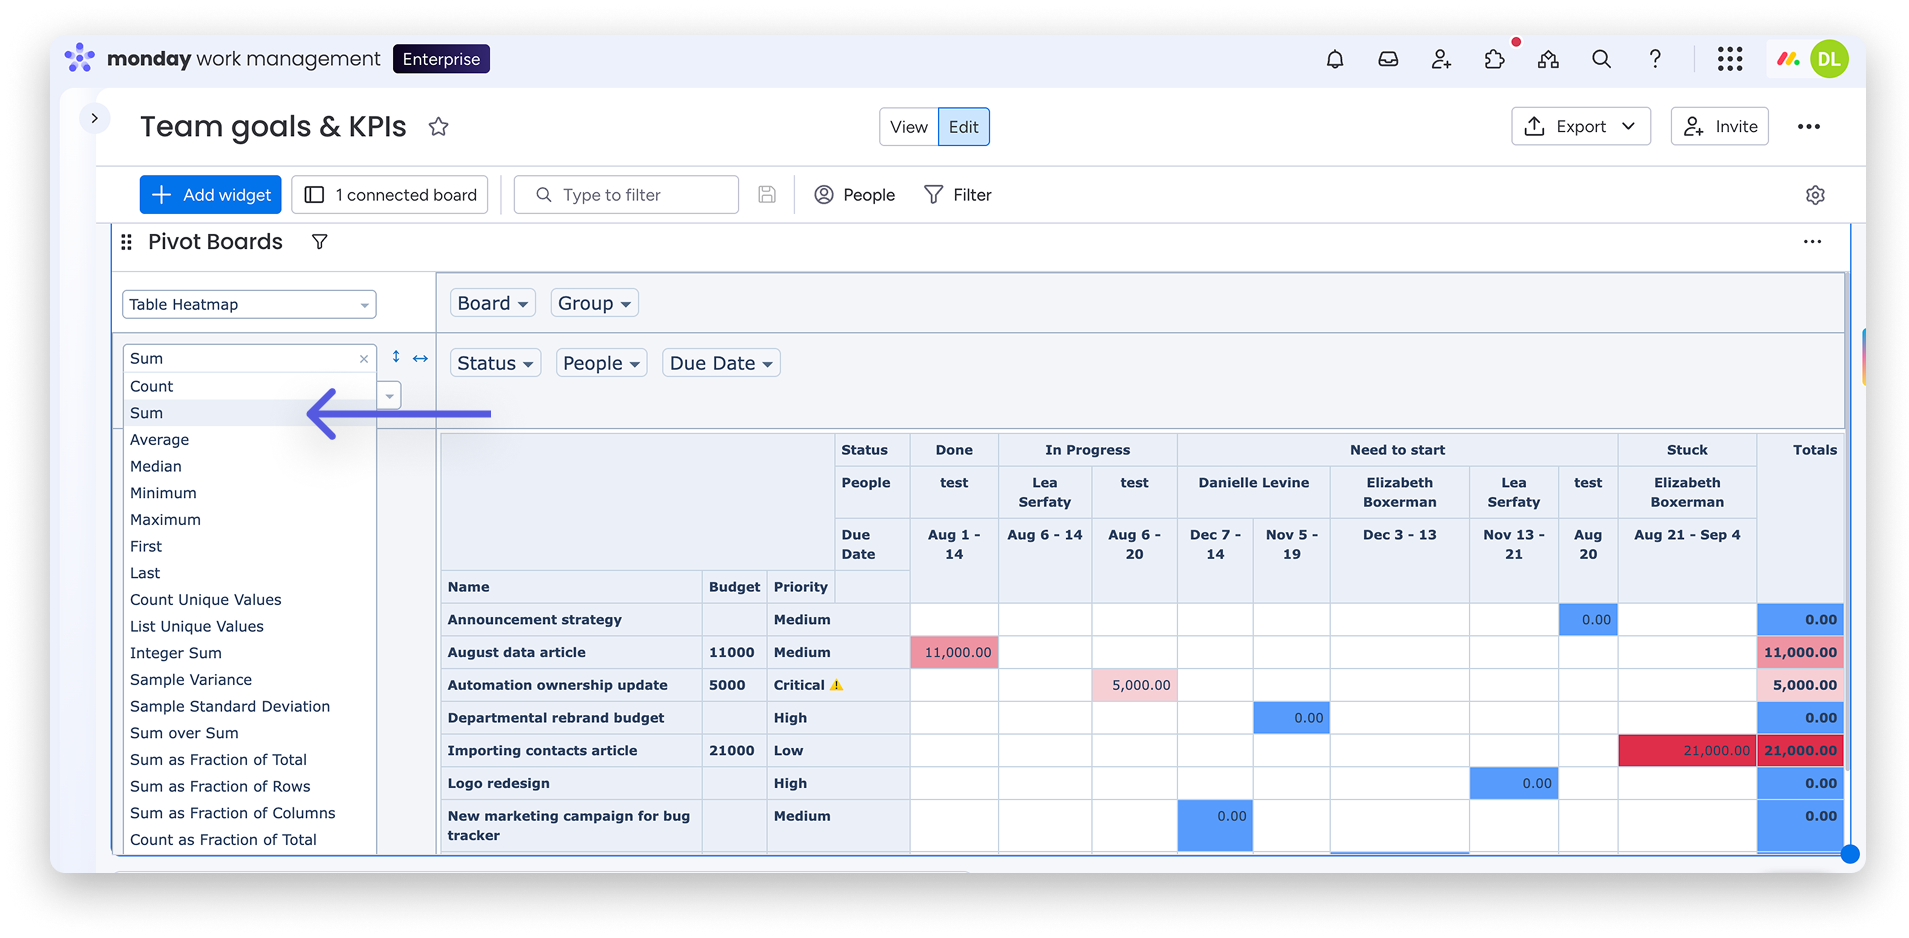Switch dashboard to View mode
The width and height of the screenshot is (1909, 938).
pos(908,127)
